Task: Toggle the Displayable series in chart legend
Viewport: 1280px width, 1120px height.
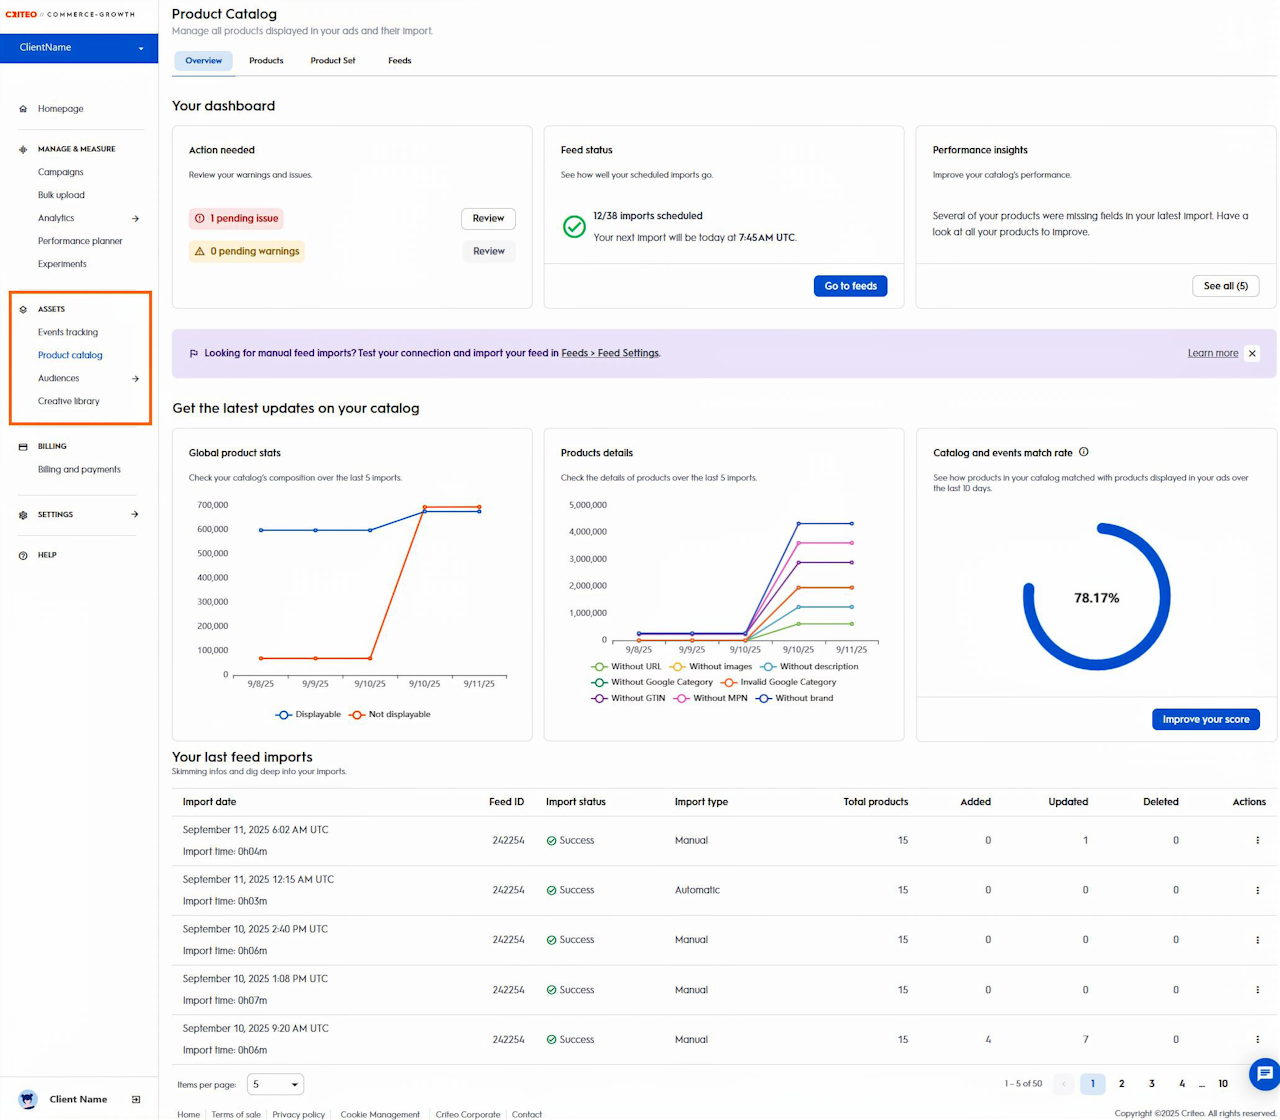Action: [x=308, y=714]
